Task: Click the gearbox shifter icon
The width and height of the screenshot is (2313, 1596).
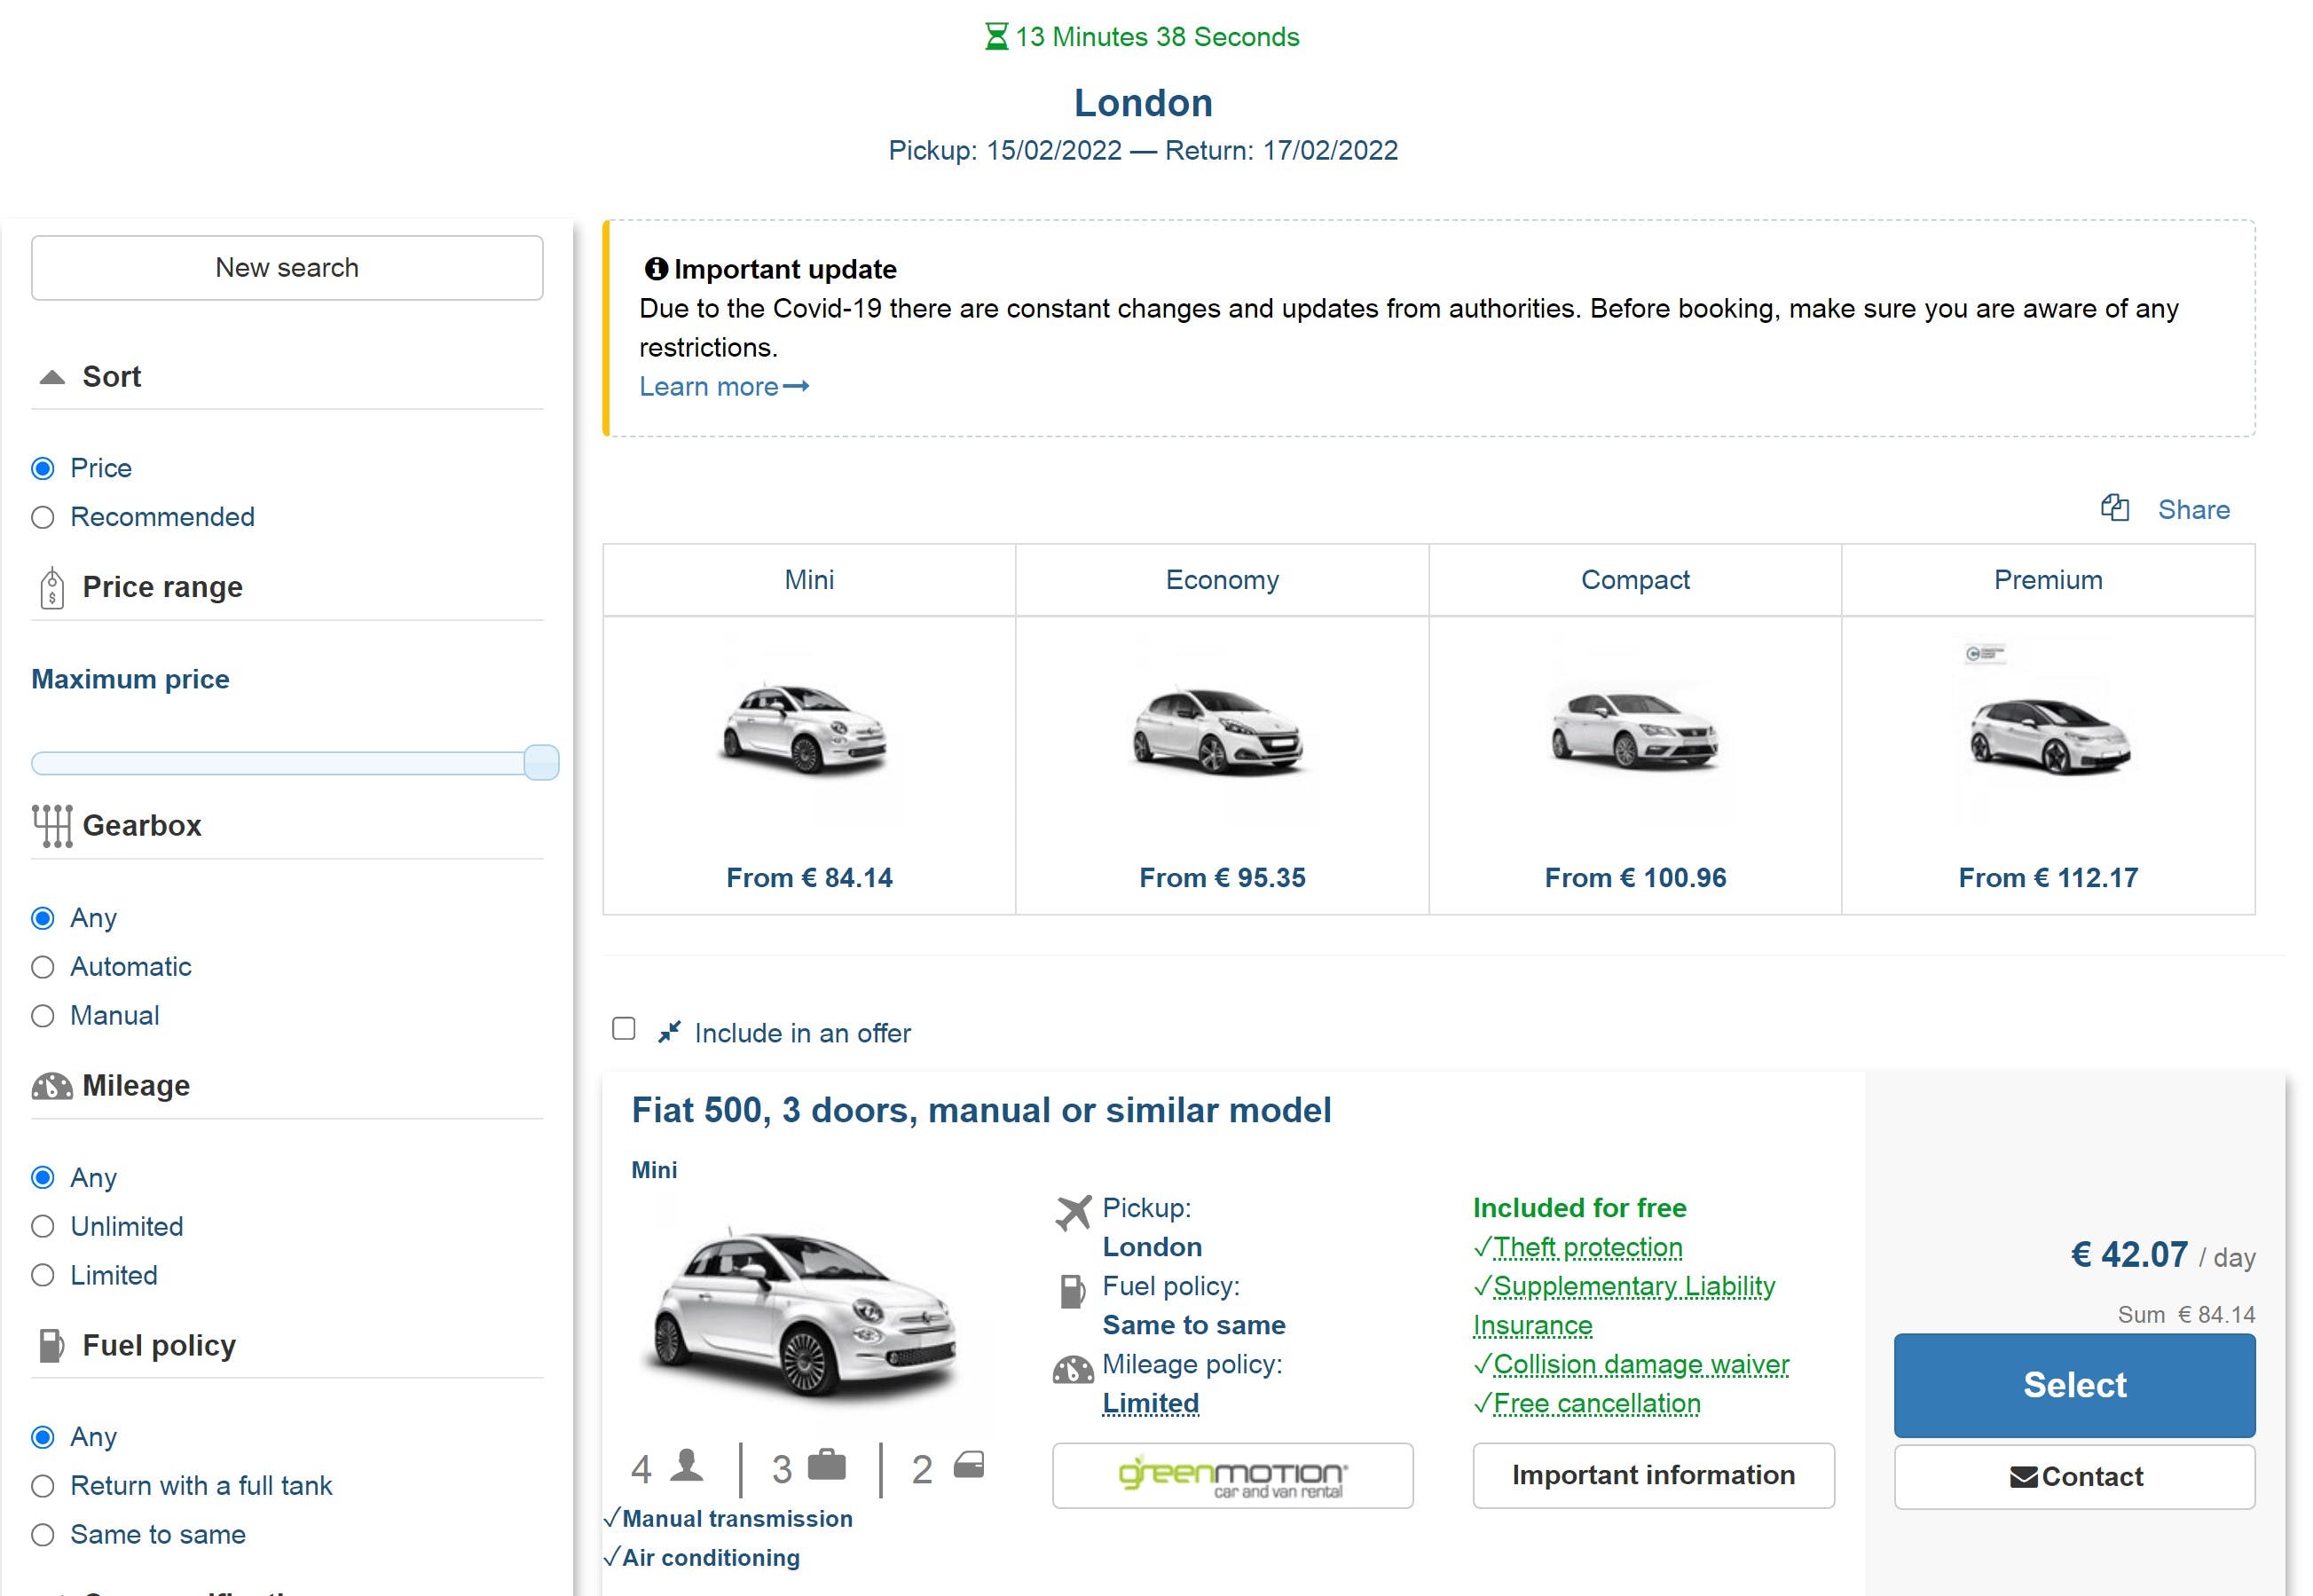Action: [x=52, y=826]
